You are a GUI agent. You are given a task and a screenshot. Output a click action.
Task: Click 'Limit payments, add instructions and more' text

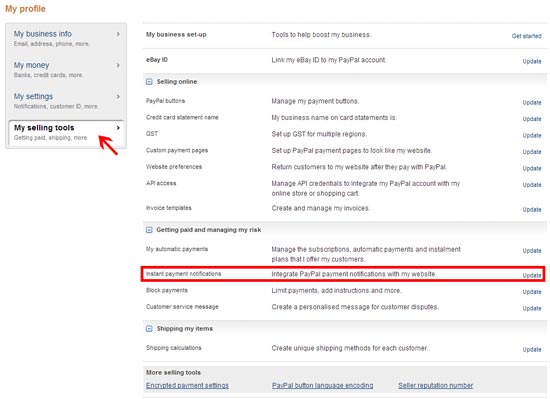click(336, 291)
